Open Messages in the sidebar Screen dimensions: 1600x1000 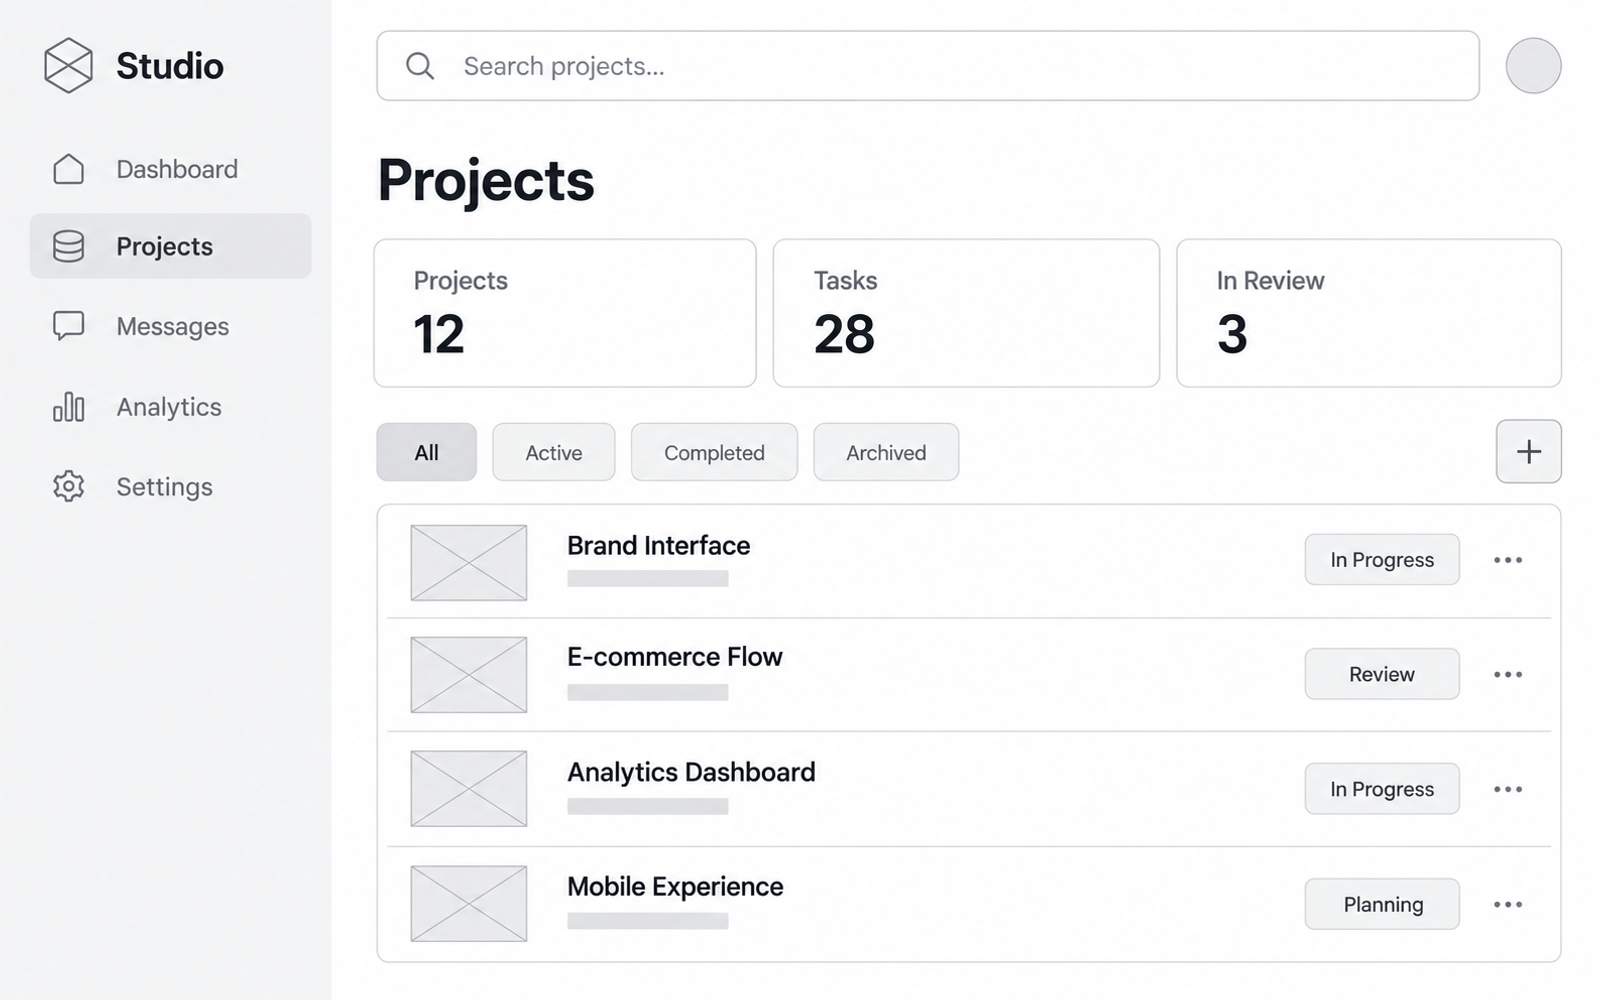coord(173,326)
